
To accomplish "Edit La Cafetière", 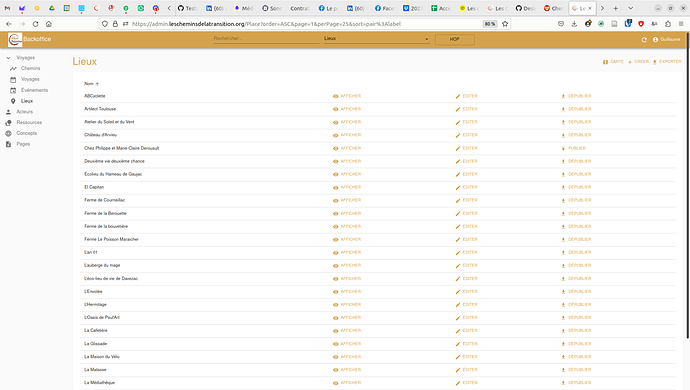I will [x=466, y=331].
